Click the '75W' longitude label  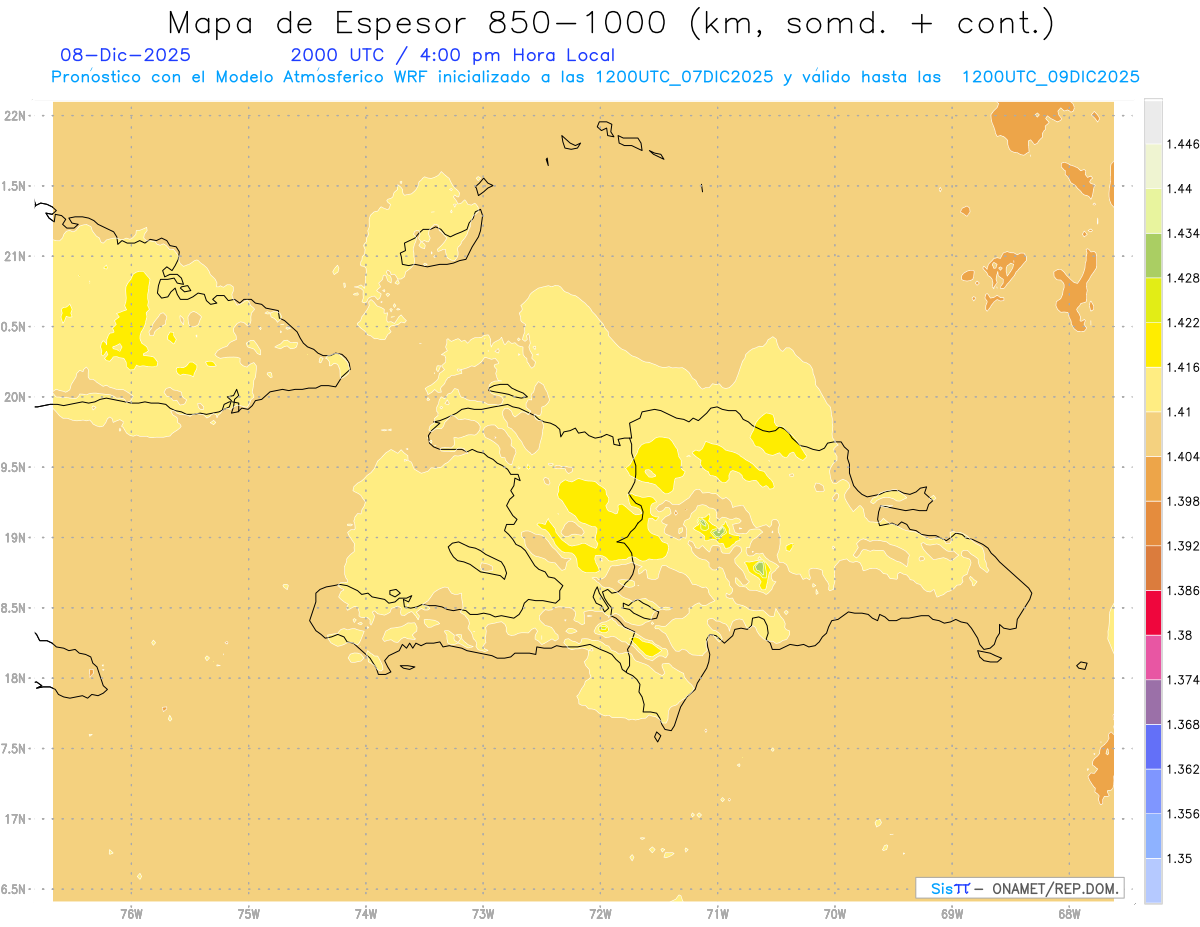pos(249,914)
